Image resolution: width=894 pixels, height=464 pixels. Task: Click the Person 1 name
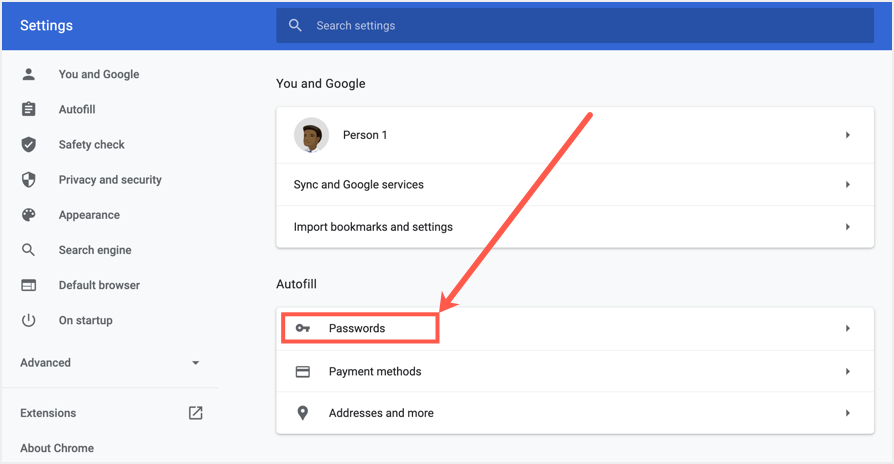(365, 135)
